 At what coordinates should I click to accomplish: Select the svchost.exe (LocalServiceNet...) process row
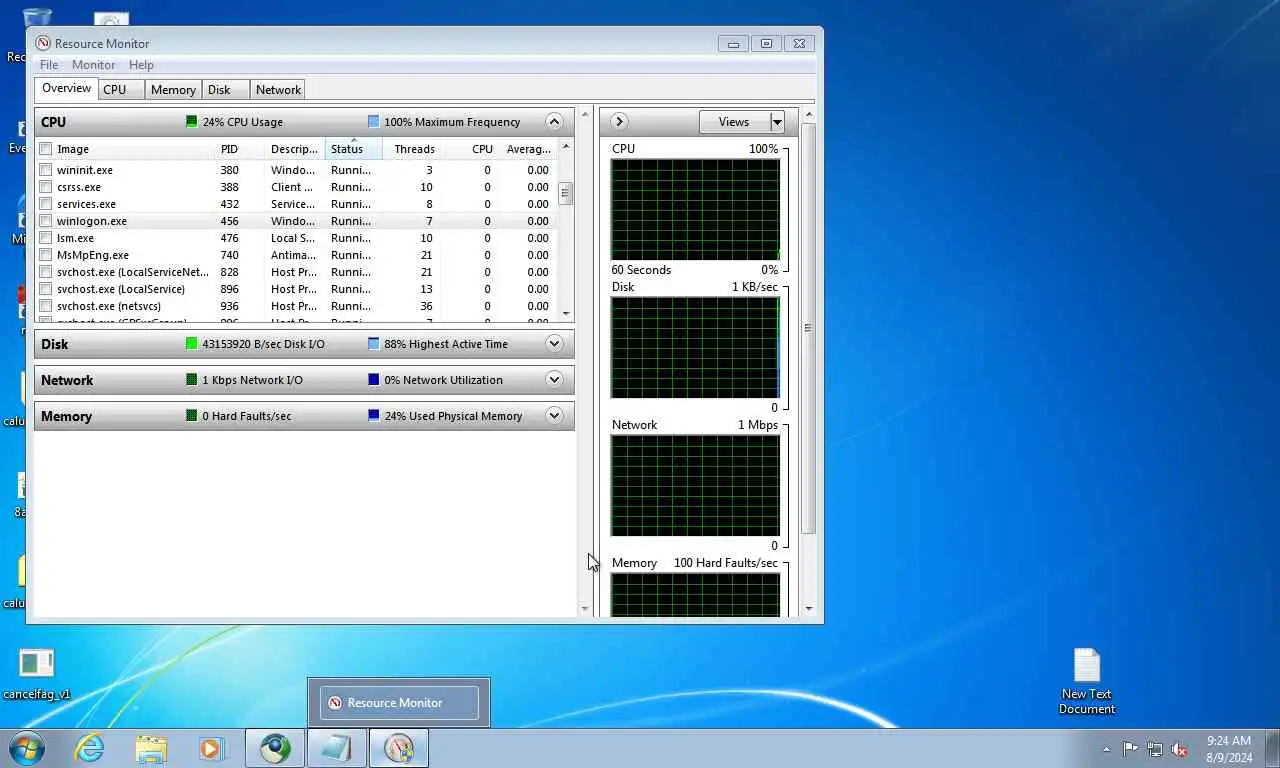(x=297, y=272)
